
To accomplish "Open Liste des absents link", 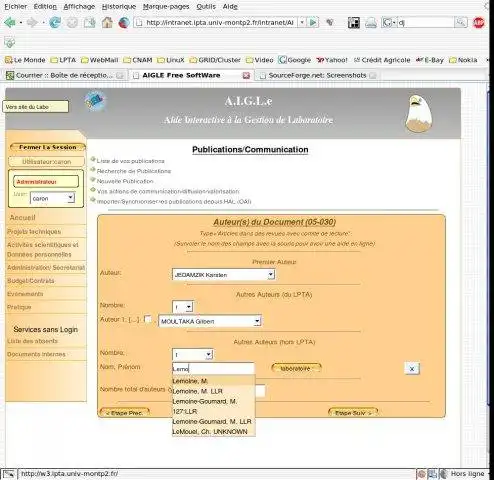I will 32,341.
